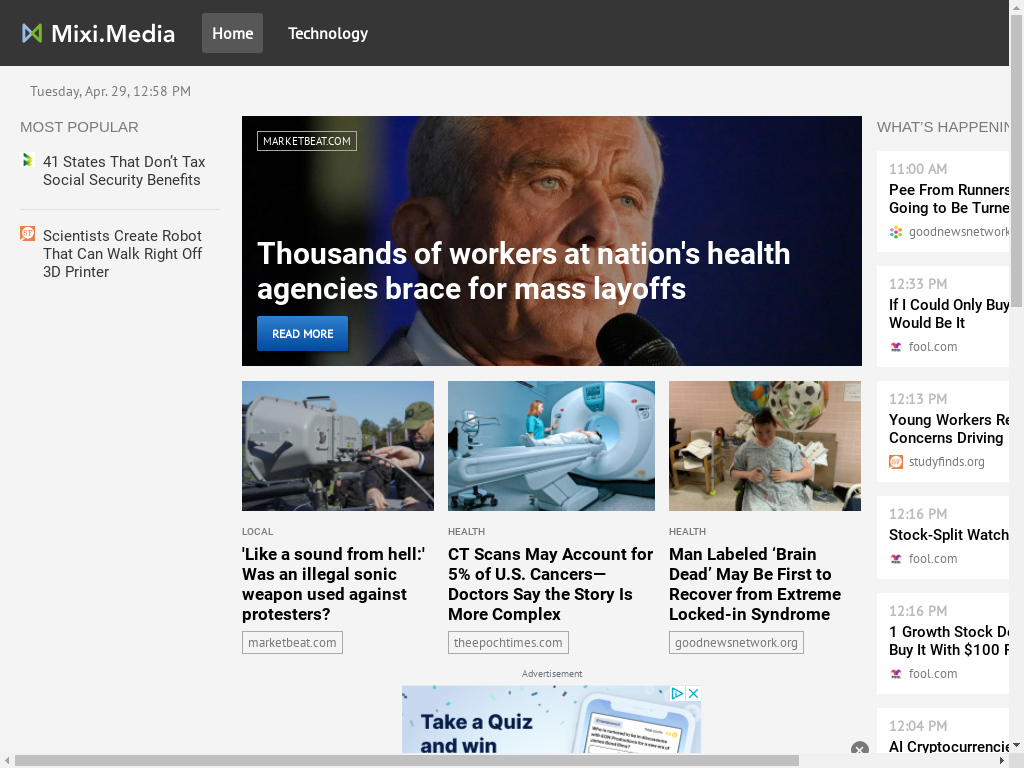This screenshot has height=768, width=1024.
Task: Click the vertical scrollbar down arrow
Action: (1017, 744)
